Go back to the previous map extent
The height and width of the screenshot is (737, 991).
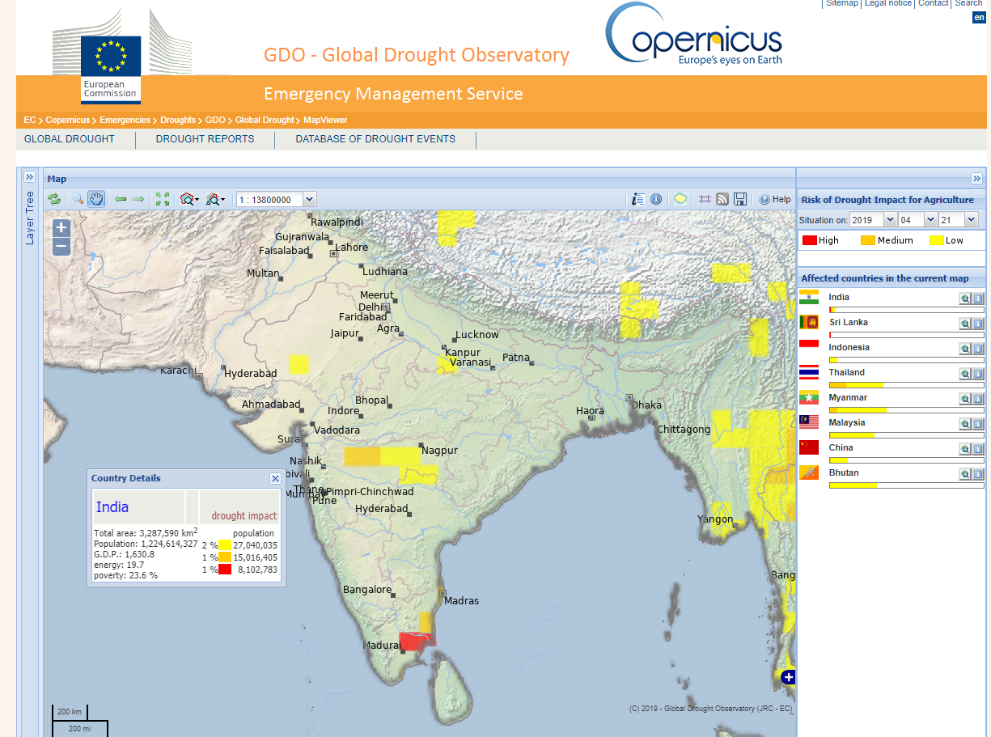[x=120, y=198]
